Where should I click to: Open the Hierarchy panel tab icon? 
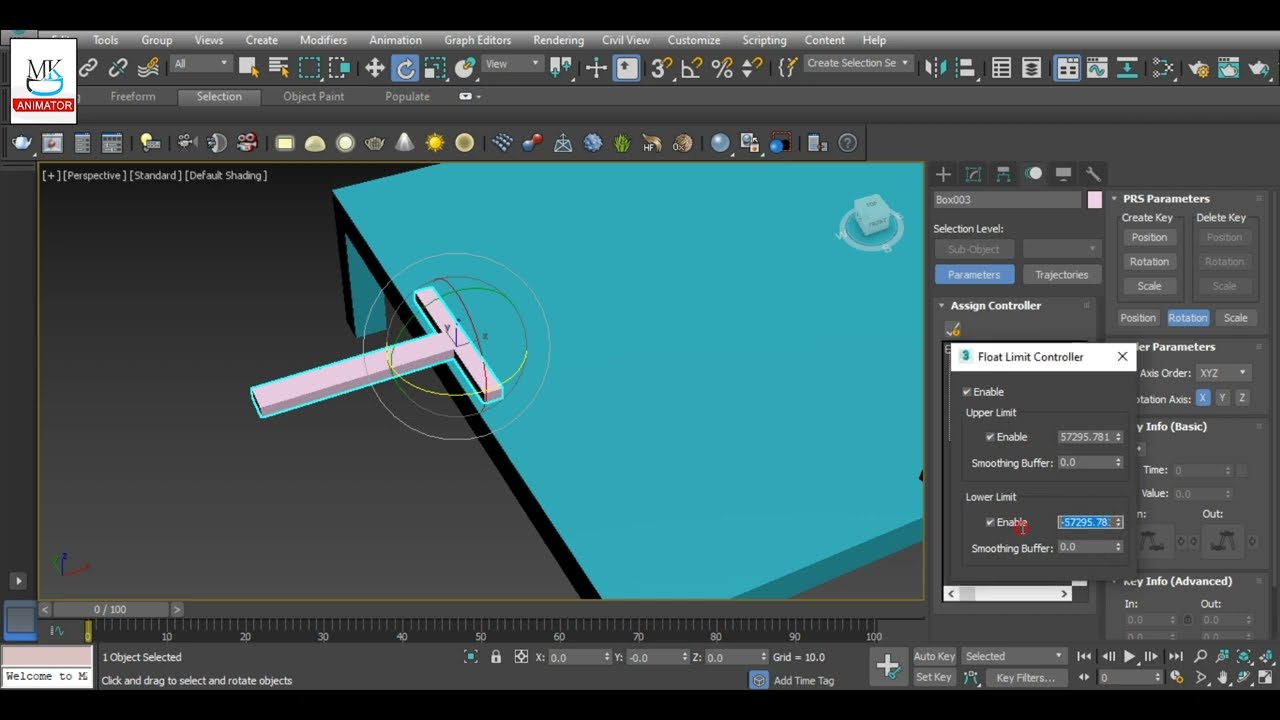pos(1003,174)
